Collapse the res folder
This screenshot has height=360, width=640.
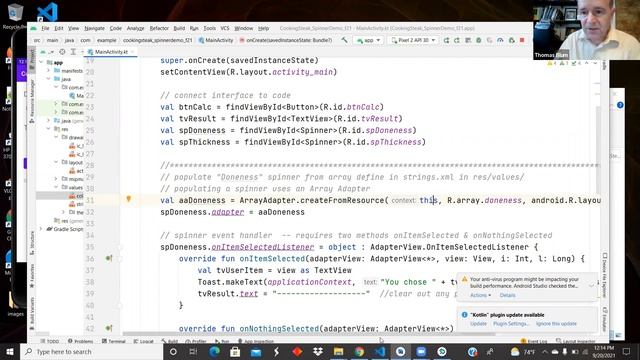coord(48,129)
